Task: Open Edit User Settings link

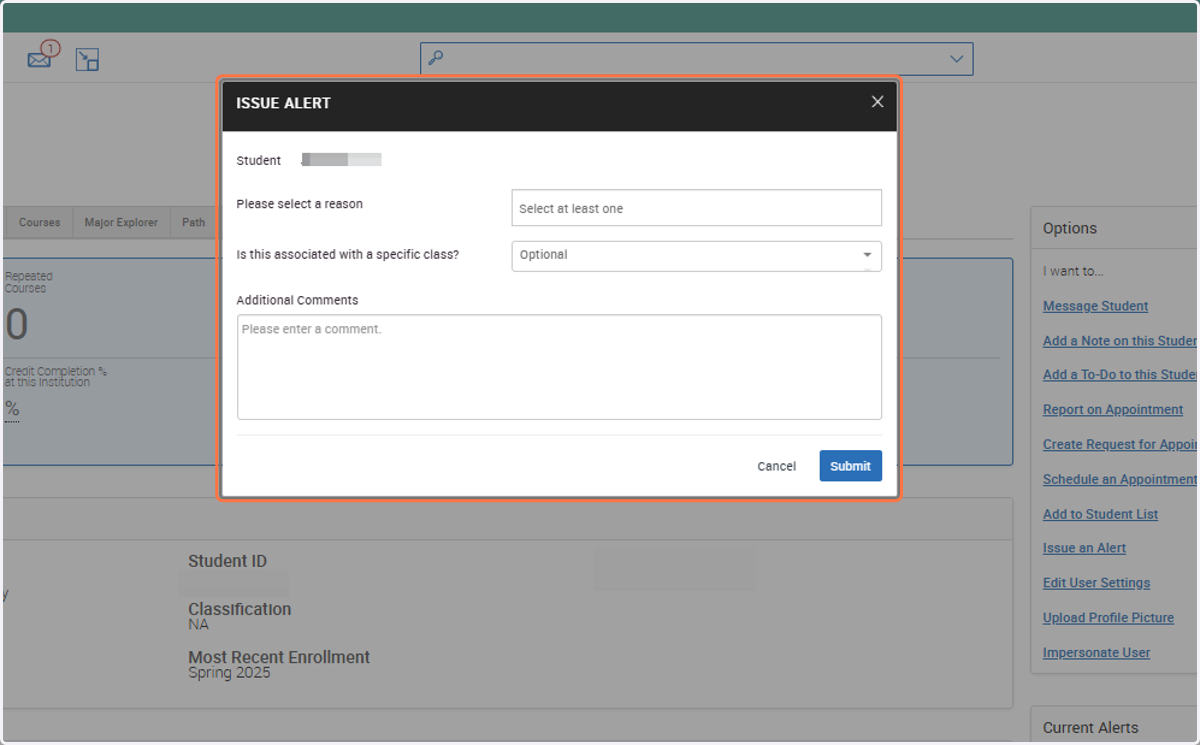Action: pyautogui.click(x=1096, y=583)
